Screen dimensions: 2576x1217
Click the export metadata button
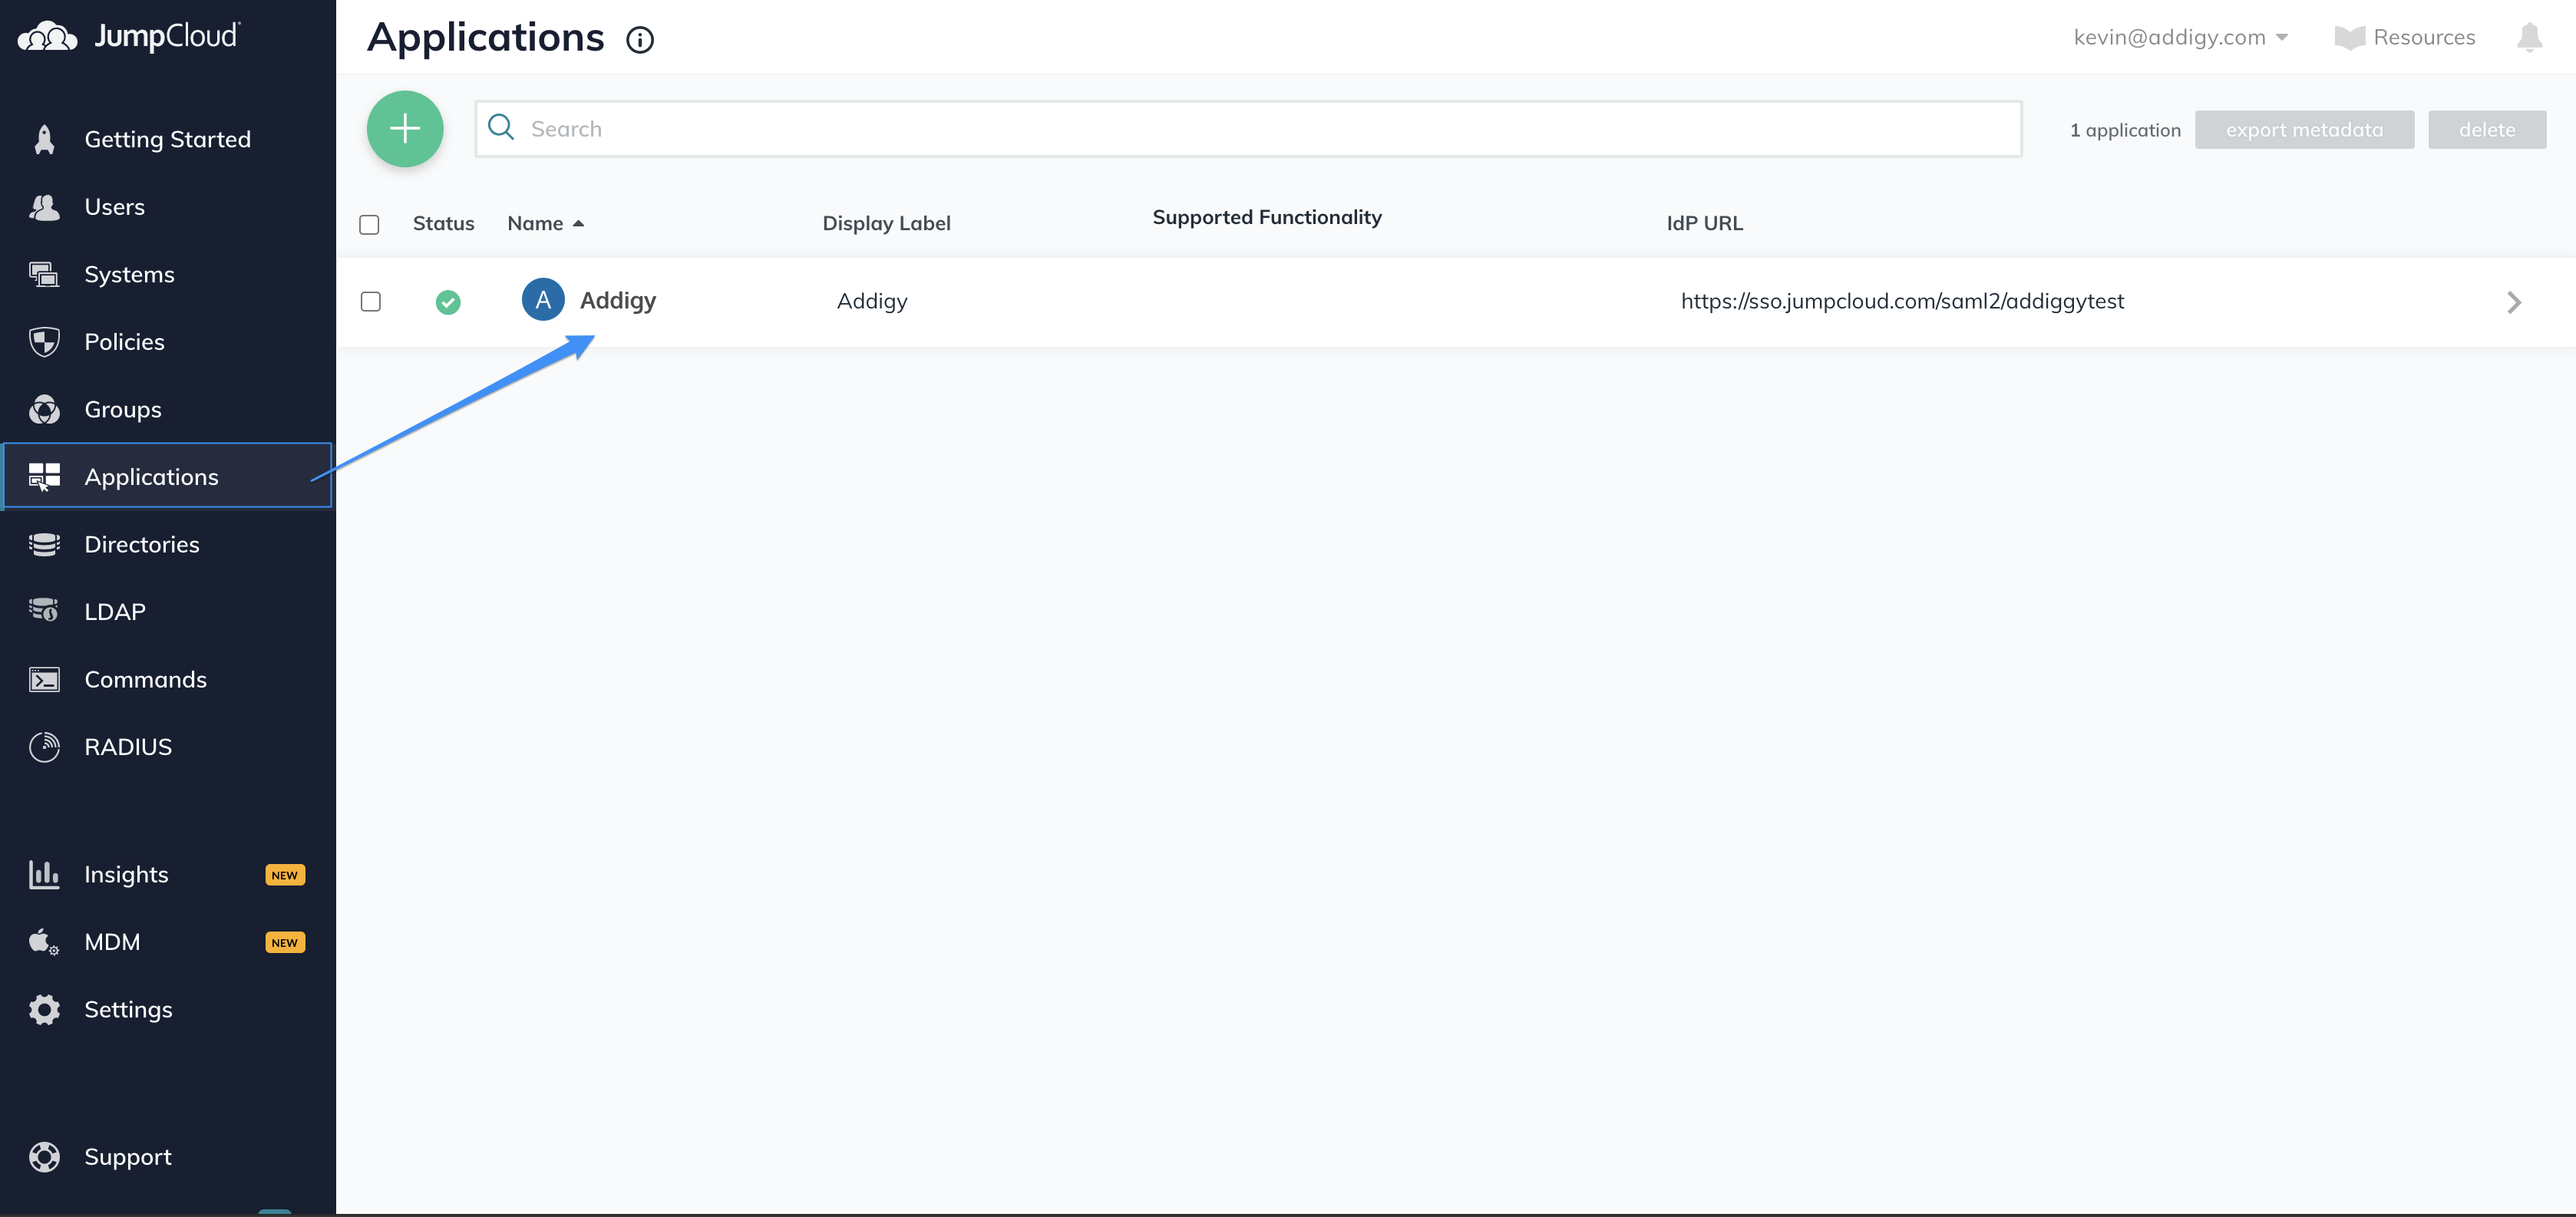(x=2305, y=129)
